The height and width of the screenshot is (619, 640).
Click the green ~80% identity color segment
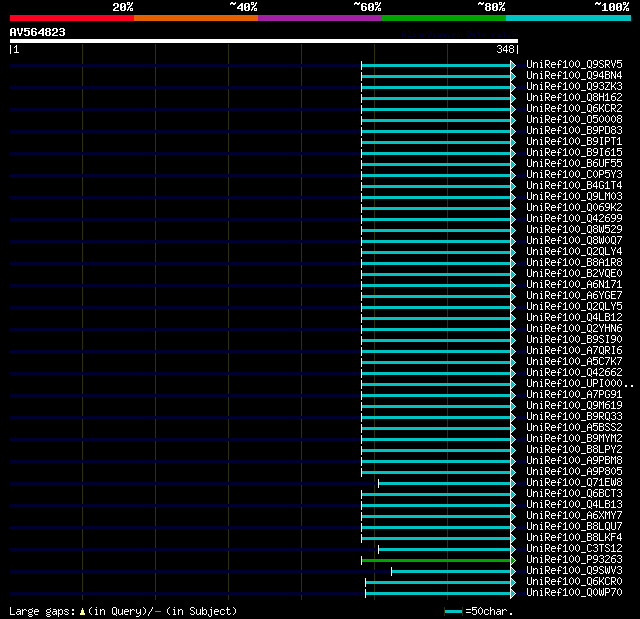(444, 18)
